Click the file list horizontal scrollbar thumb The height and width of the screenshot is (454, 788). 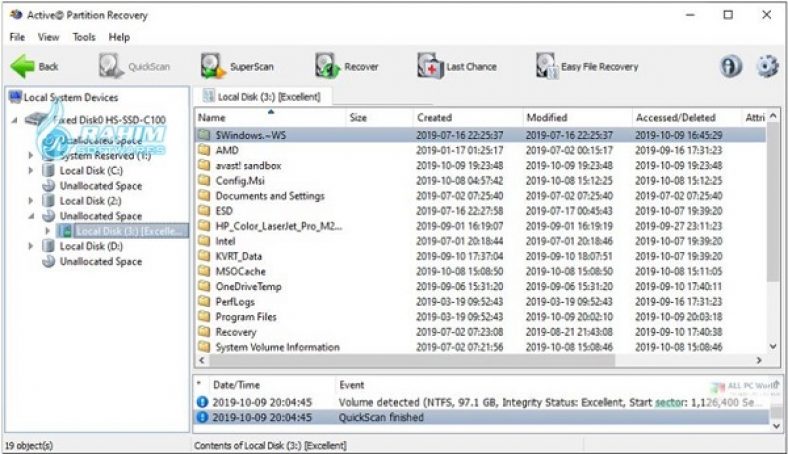[412, 360]
